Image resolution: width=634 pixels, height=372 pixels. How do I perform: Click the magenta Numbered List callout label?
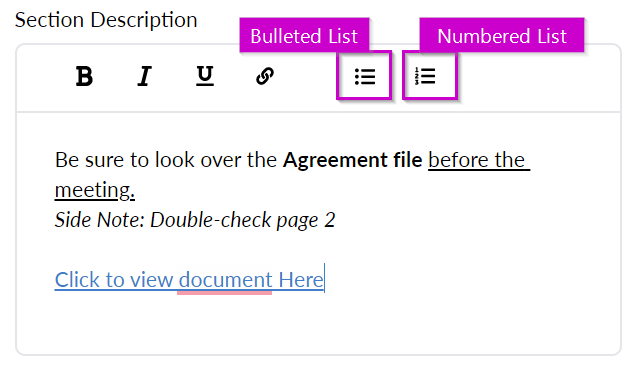pos(502,36)
